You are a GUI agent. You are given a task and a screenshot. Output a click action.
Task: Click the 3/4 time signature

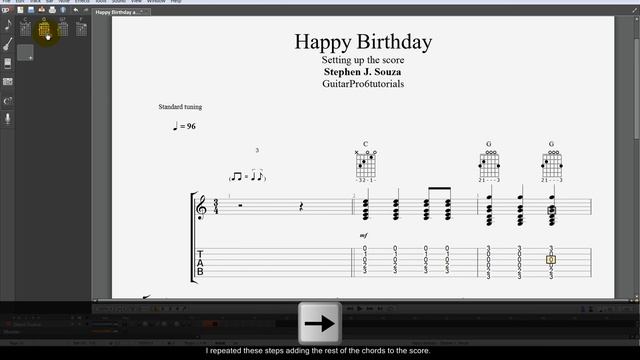pos(216,207)
